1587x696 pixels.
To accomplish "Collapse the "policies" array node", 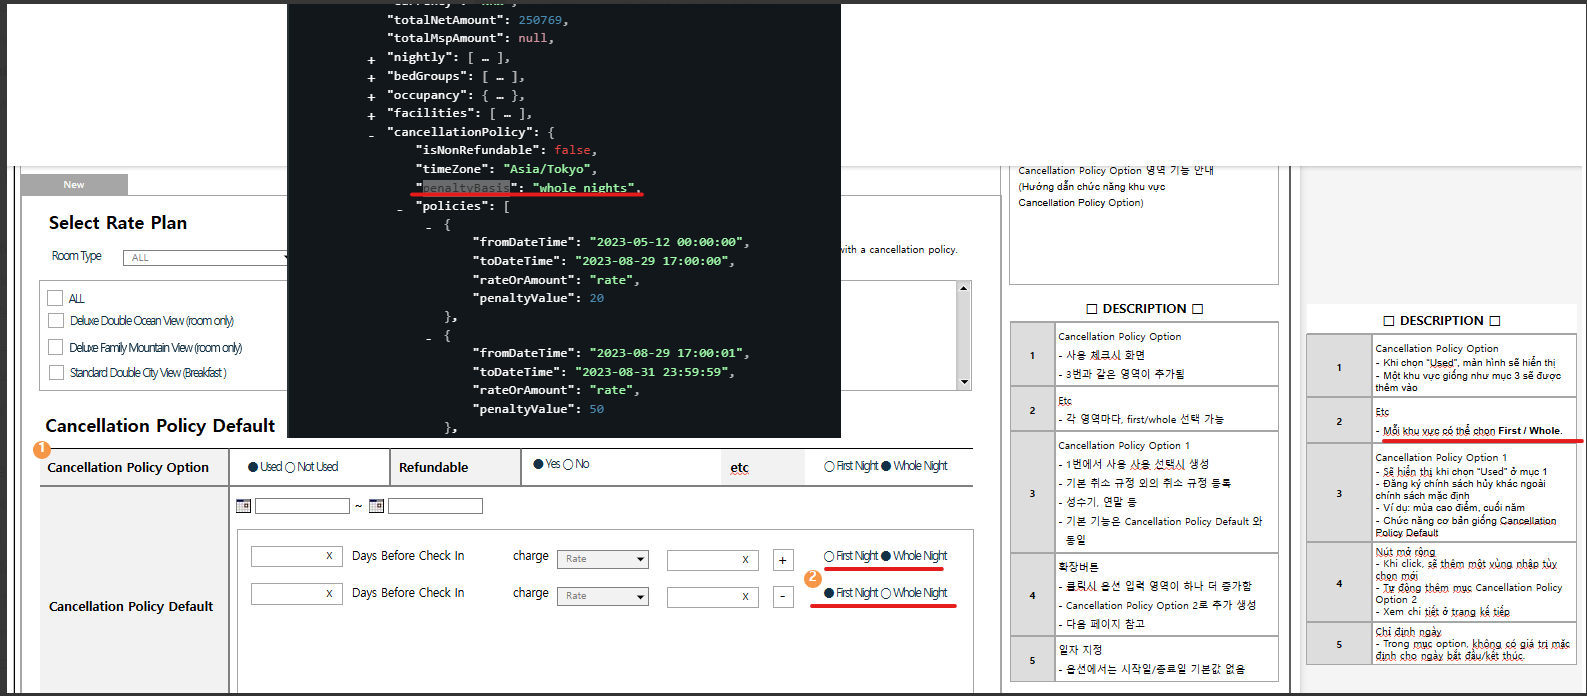I will click(400, 208).
